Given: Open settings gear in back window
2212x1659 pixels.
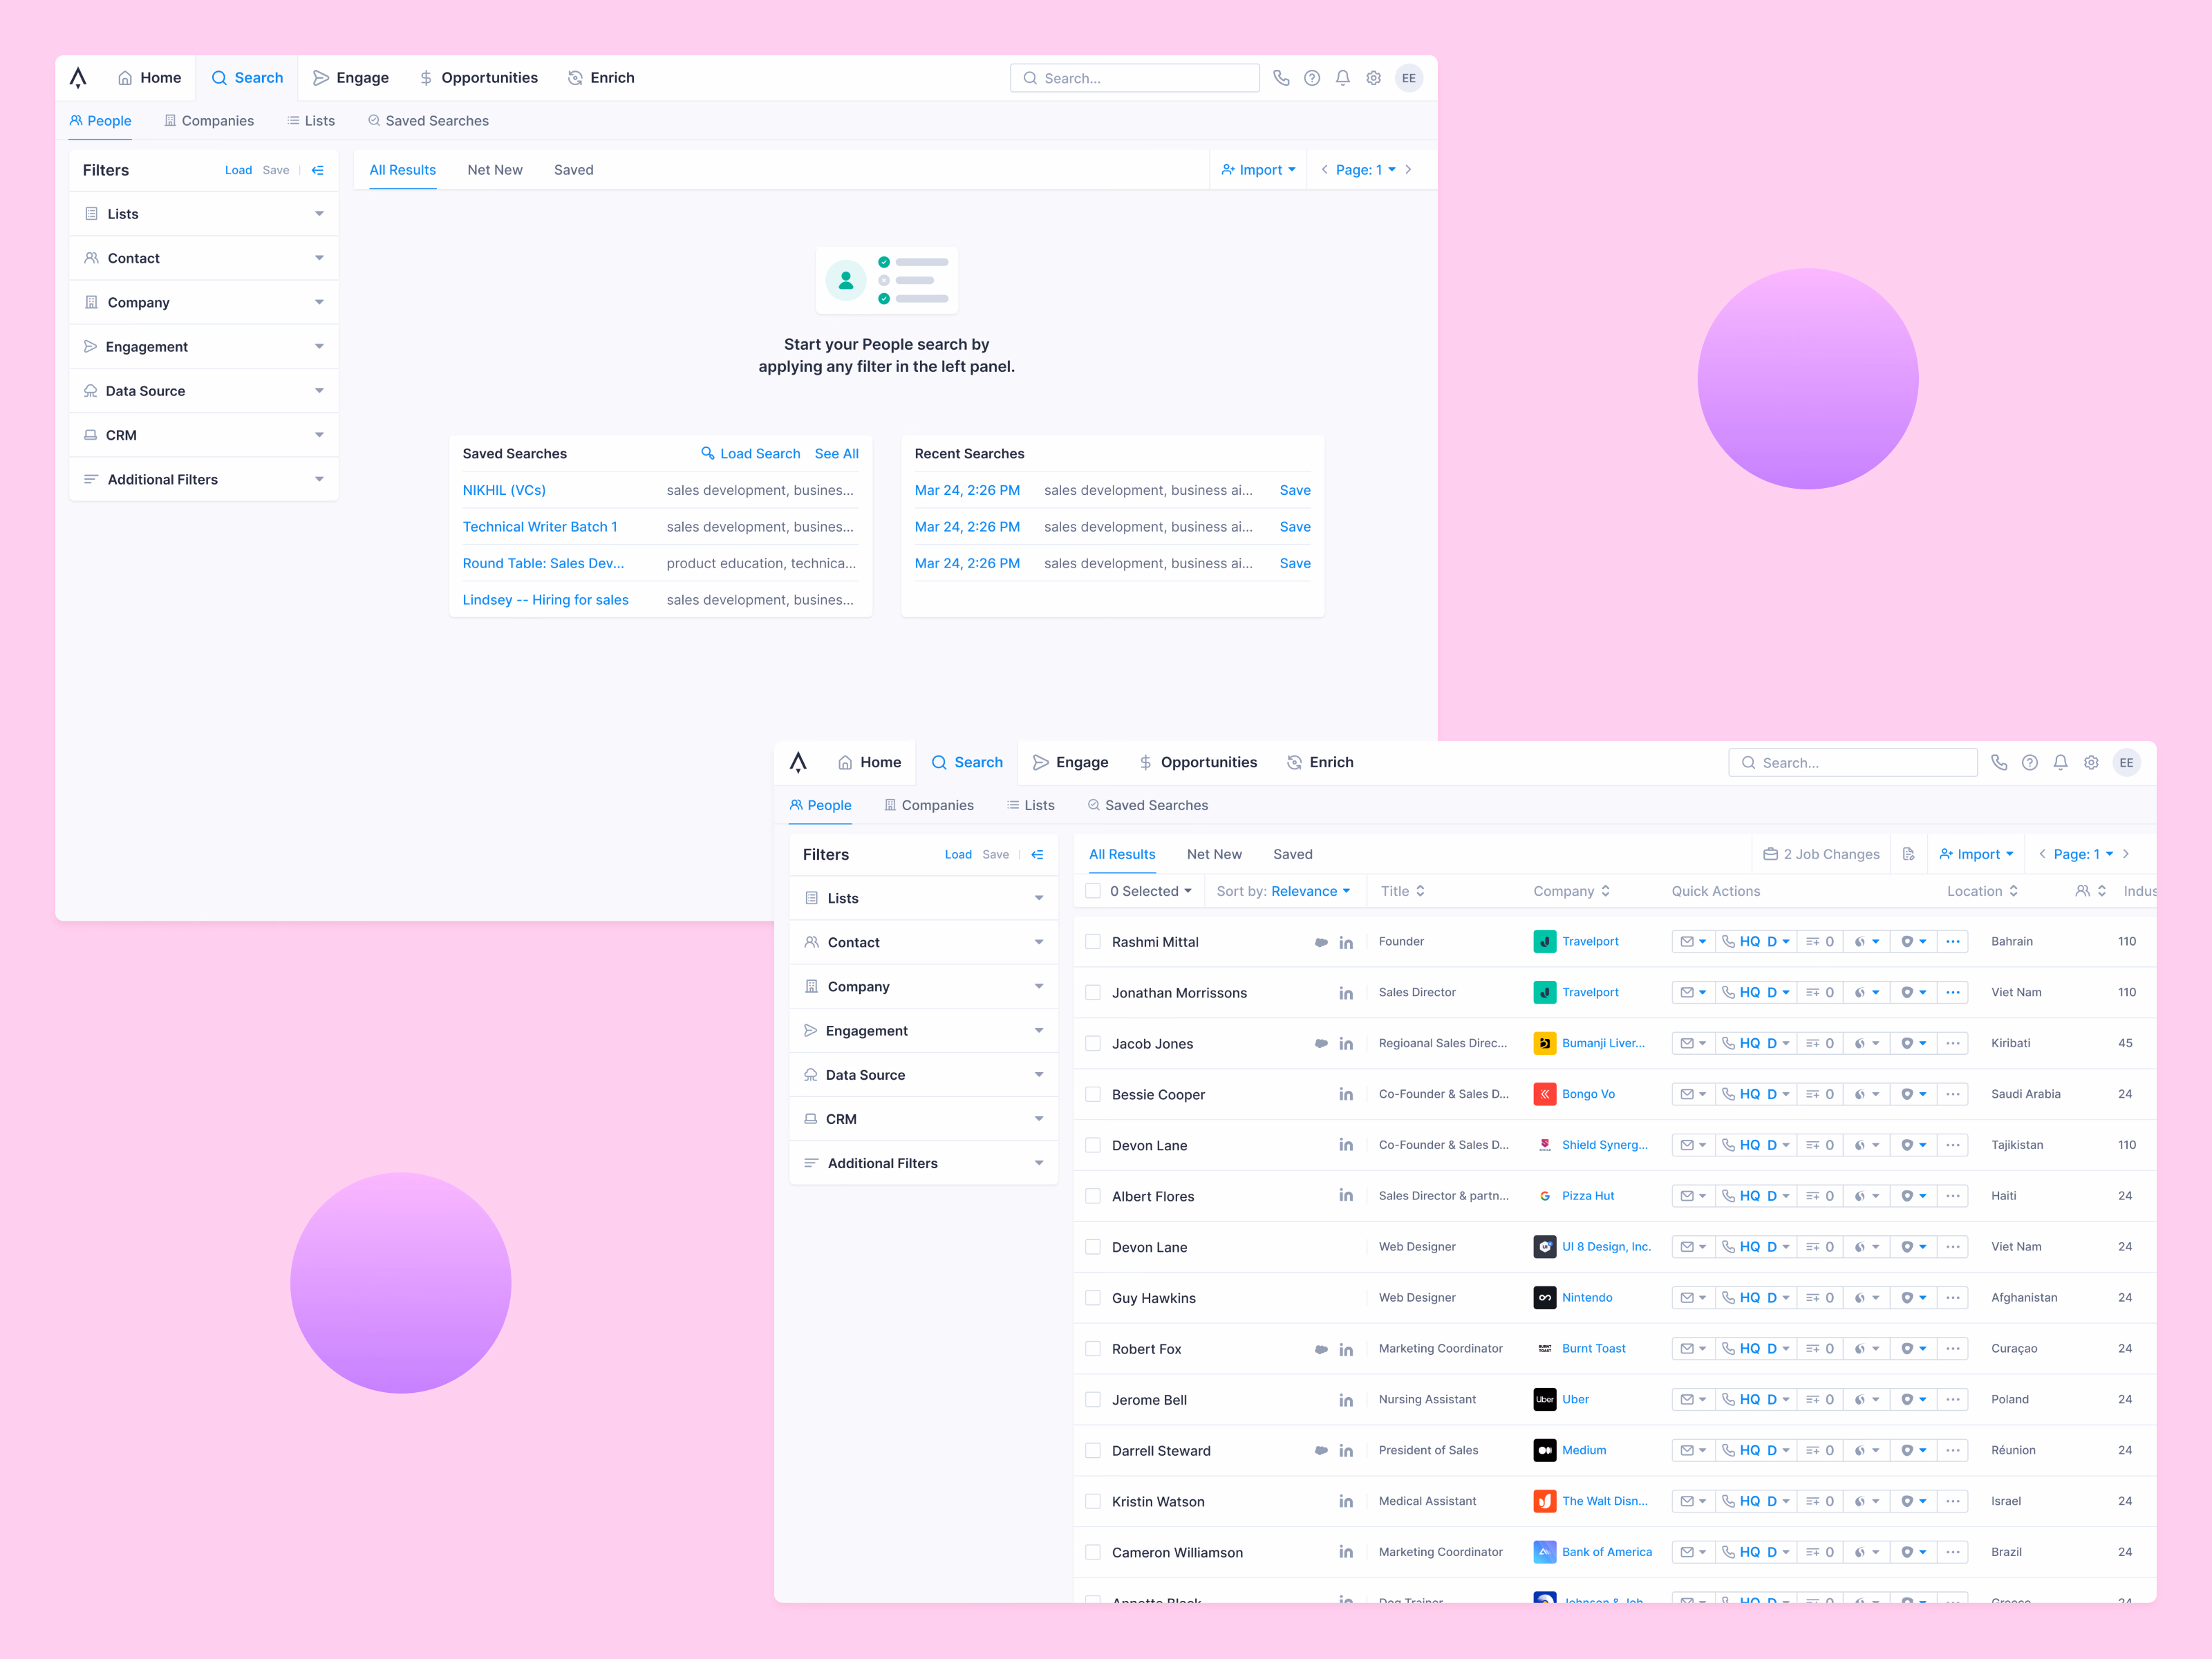Looking at the screenshot, I should click(1374, 78).
